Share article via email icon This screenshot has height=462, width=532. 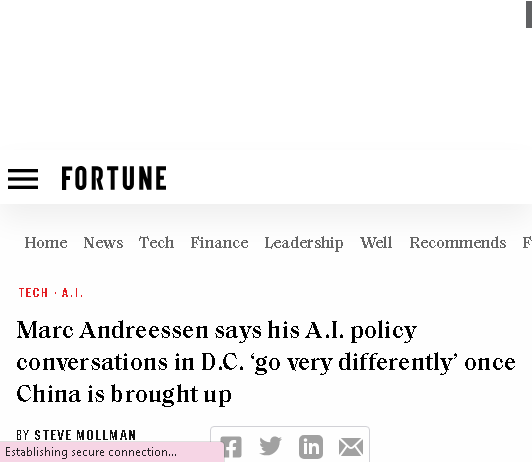point(351,447)
